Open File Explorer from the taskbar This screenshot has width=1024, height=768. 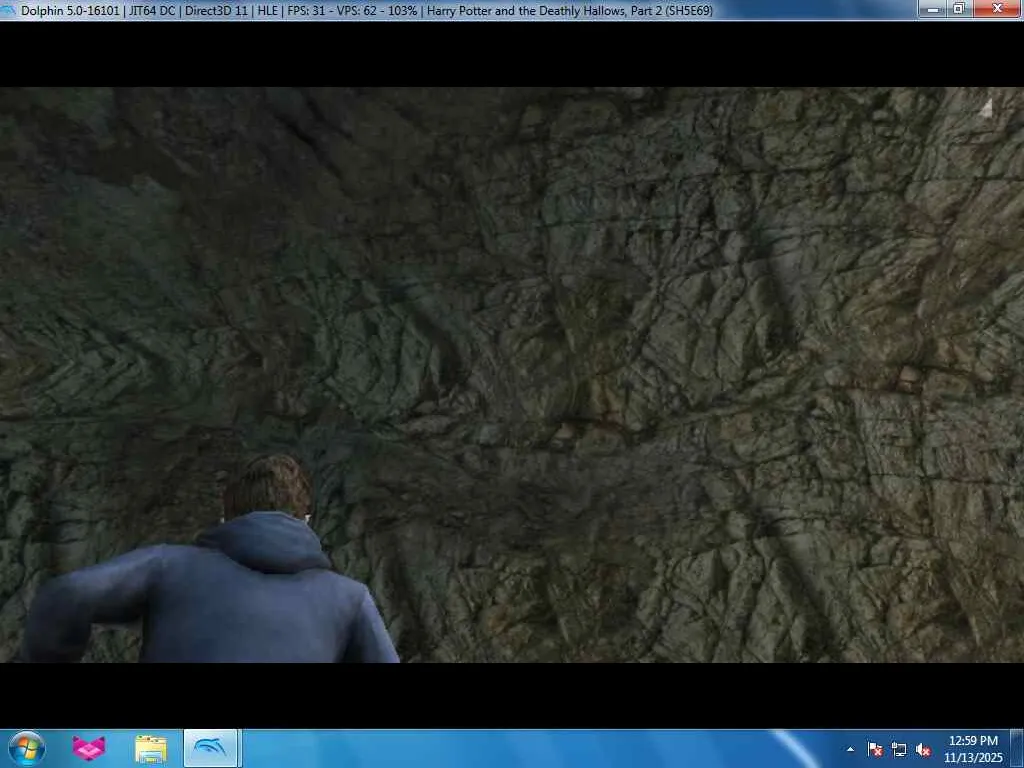pyautogui.click(x=151, y=749)
